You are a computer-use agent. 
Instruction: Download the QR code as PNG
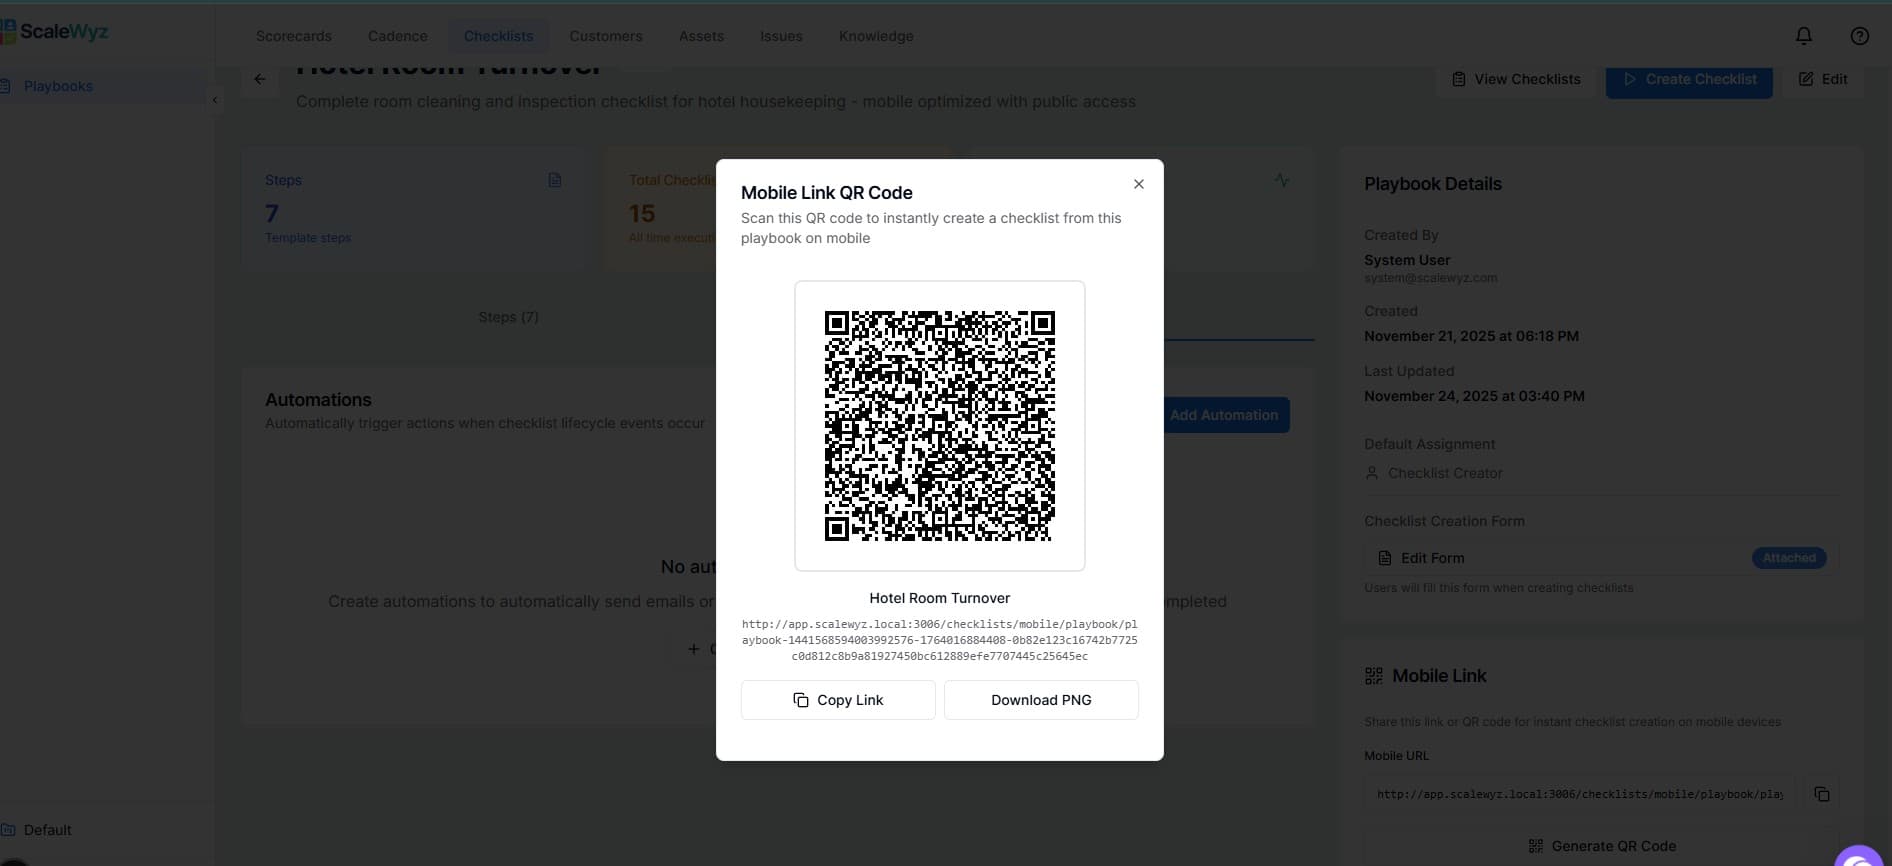[x=1041, y=700]
